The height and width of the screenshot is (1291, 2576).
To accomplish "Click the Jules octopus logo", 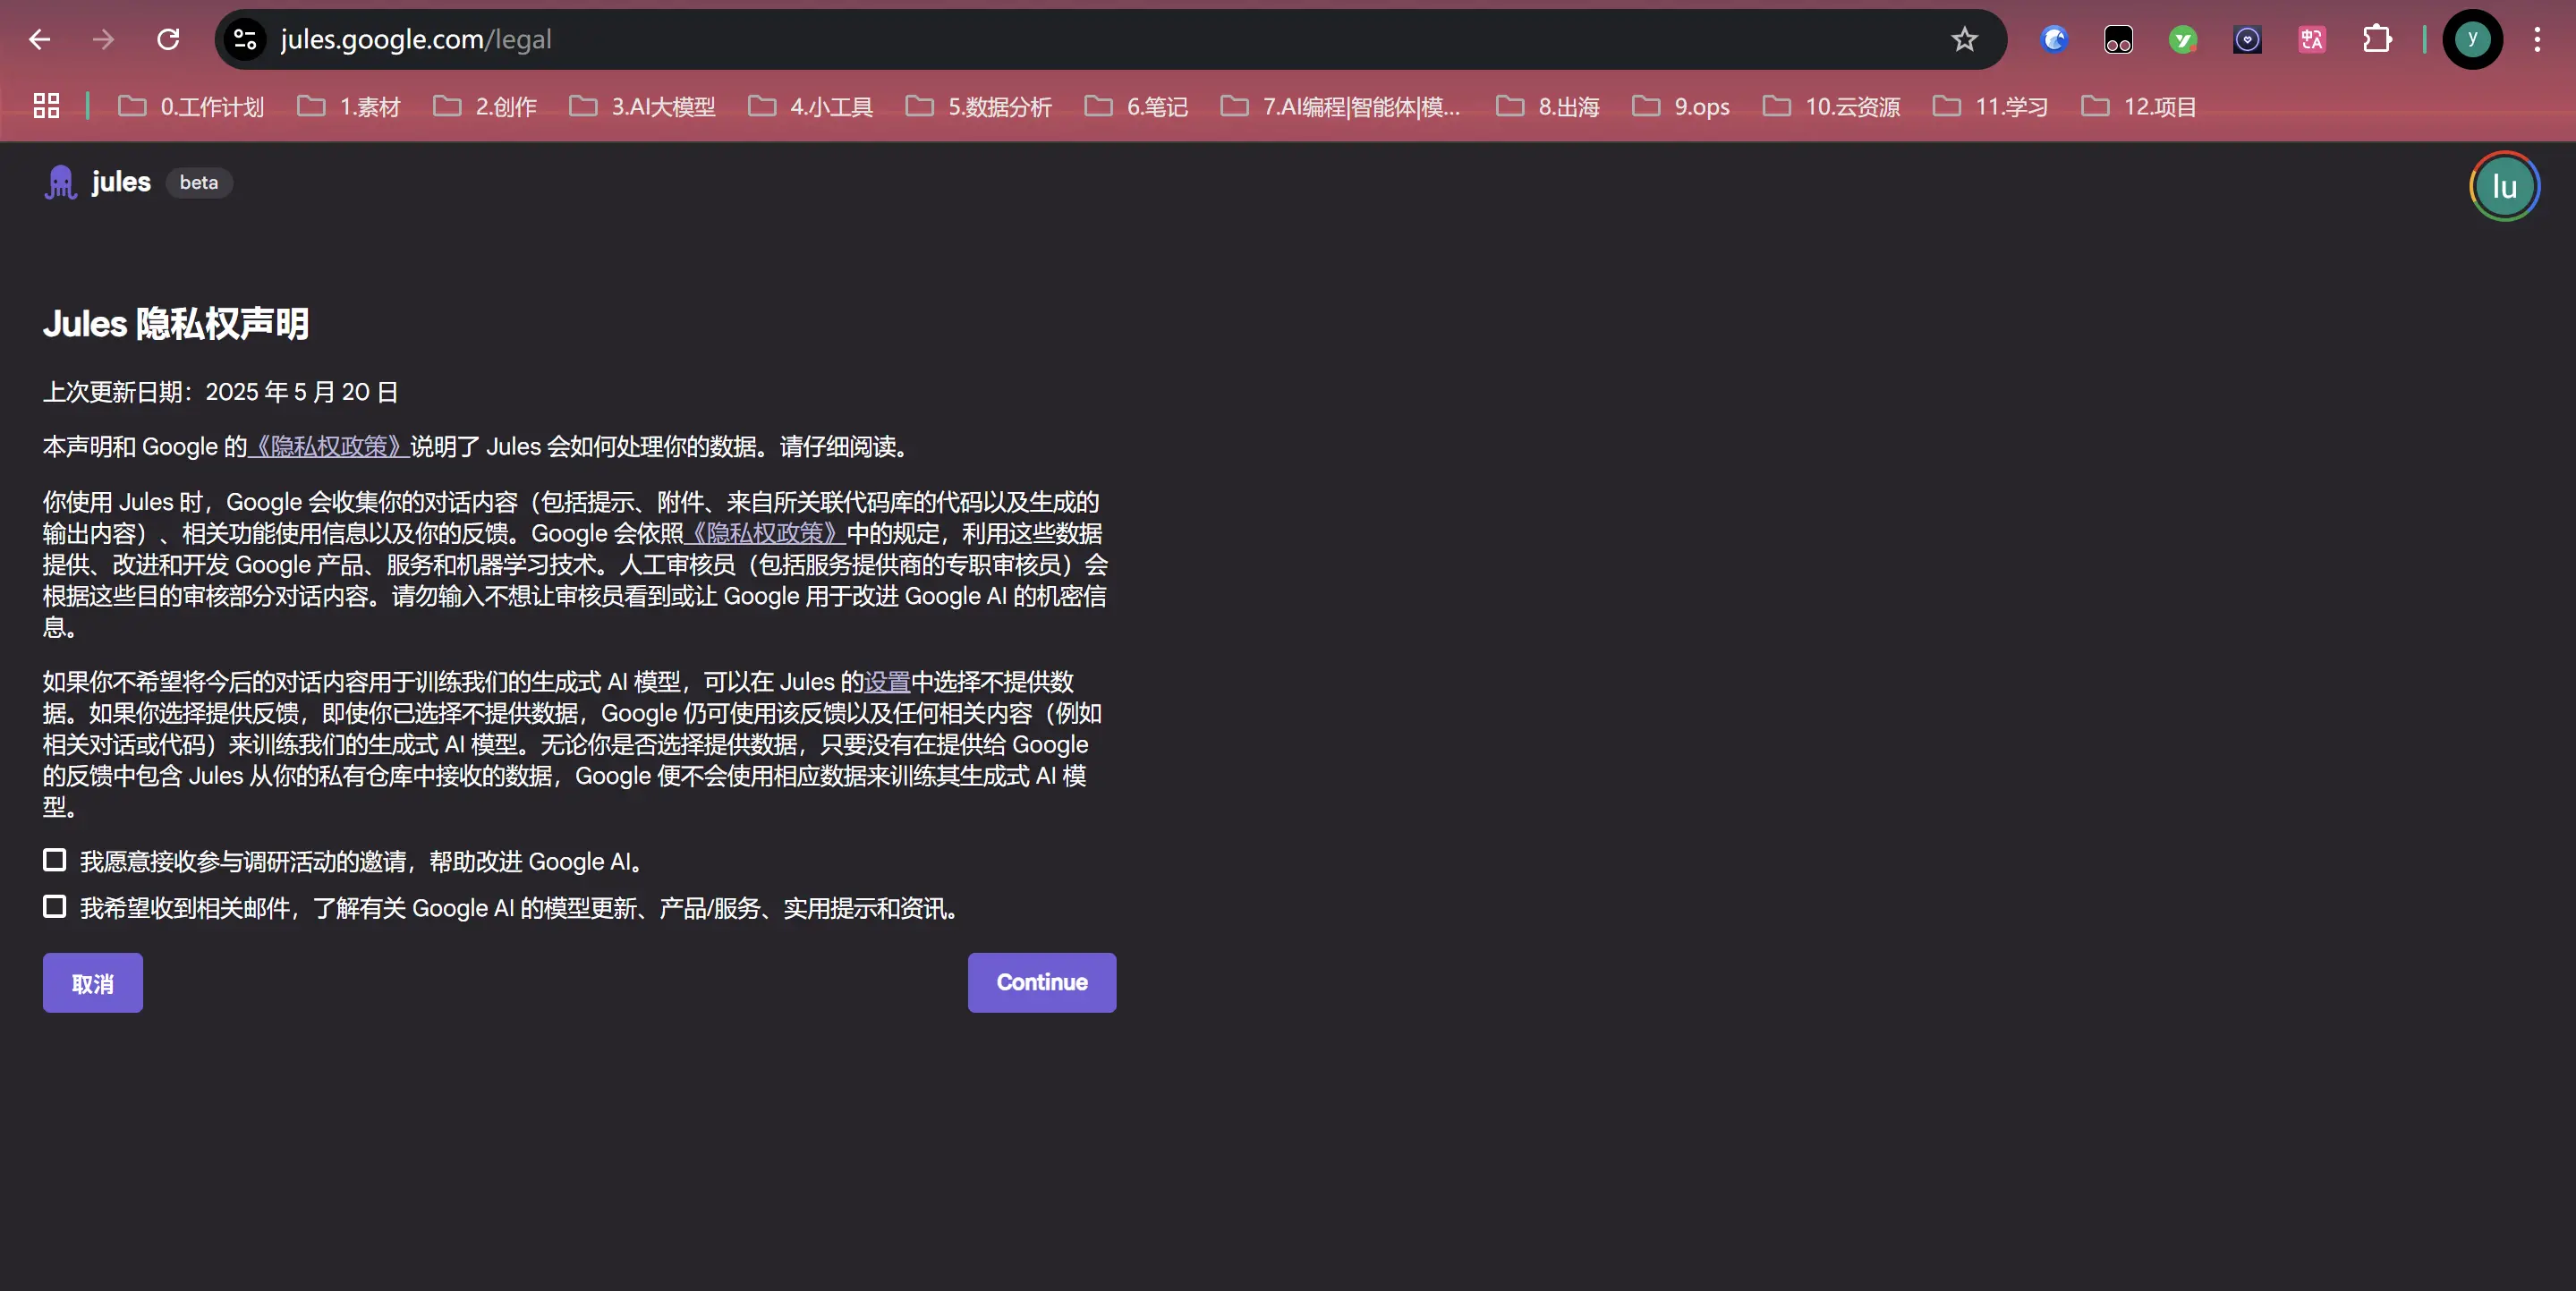I will pos(60,182).
